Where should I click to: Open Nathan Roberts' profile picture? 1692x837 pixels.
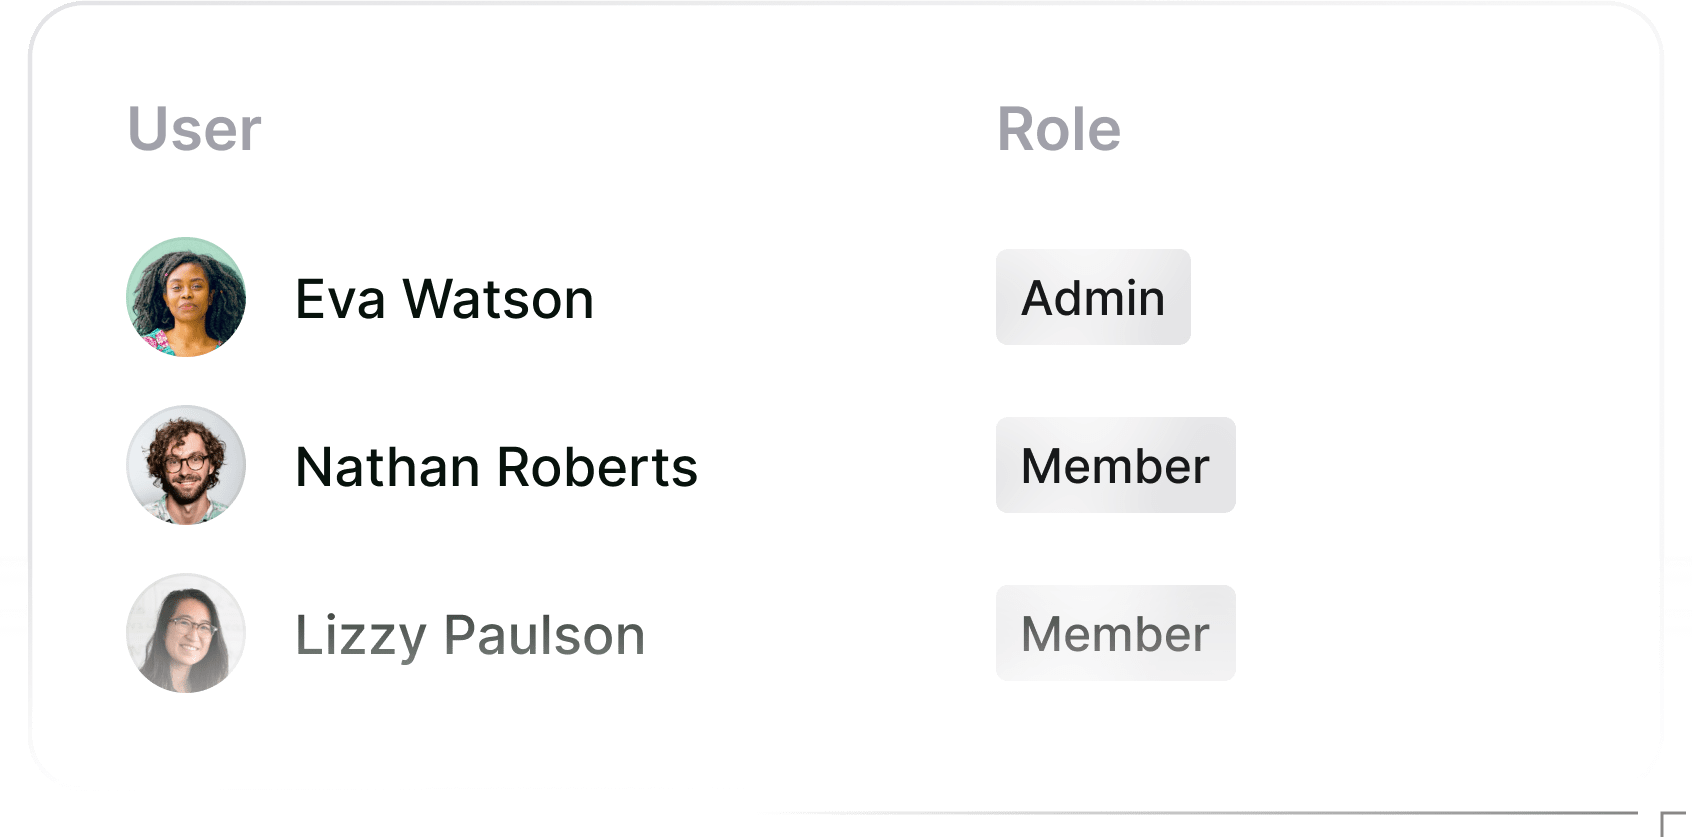click(x=186, y=465)
